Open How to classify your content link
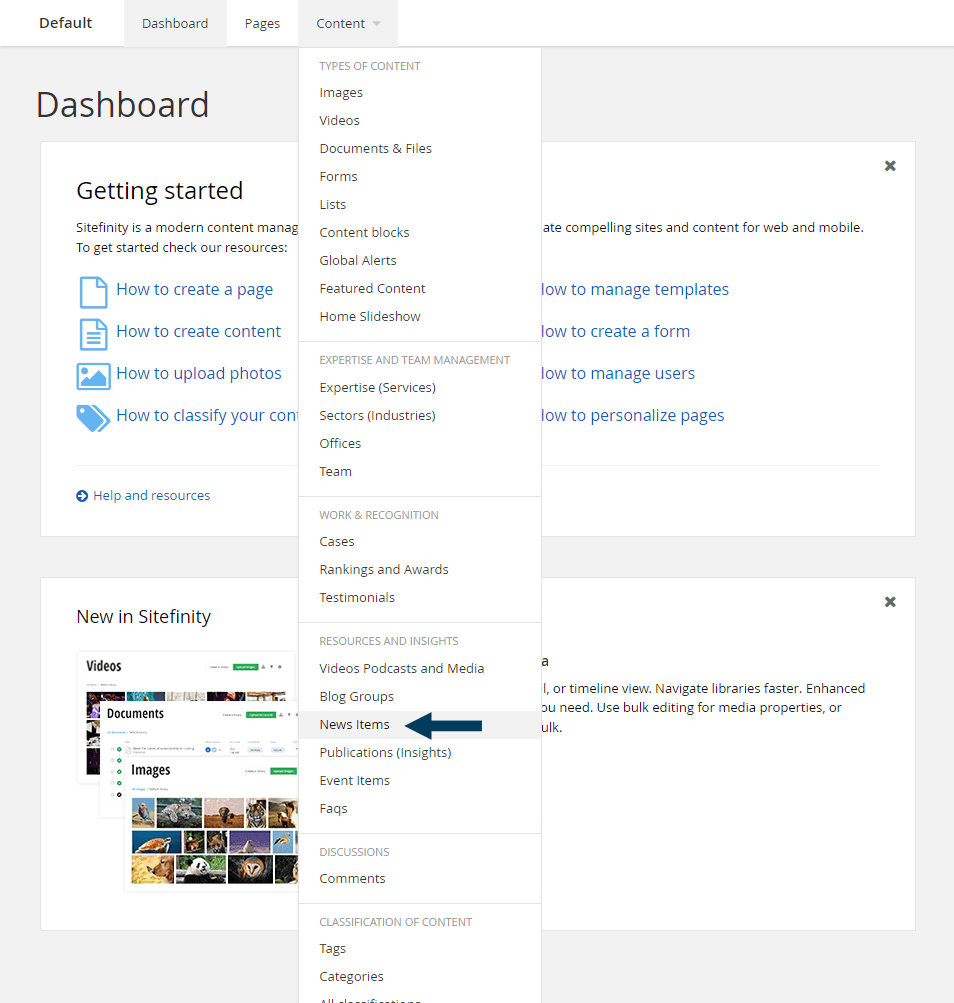Screen dimensions: 954x1003 pyautogui.click(x=207, y=416)
